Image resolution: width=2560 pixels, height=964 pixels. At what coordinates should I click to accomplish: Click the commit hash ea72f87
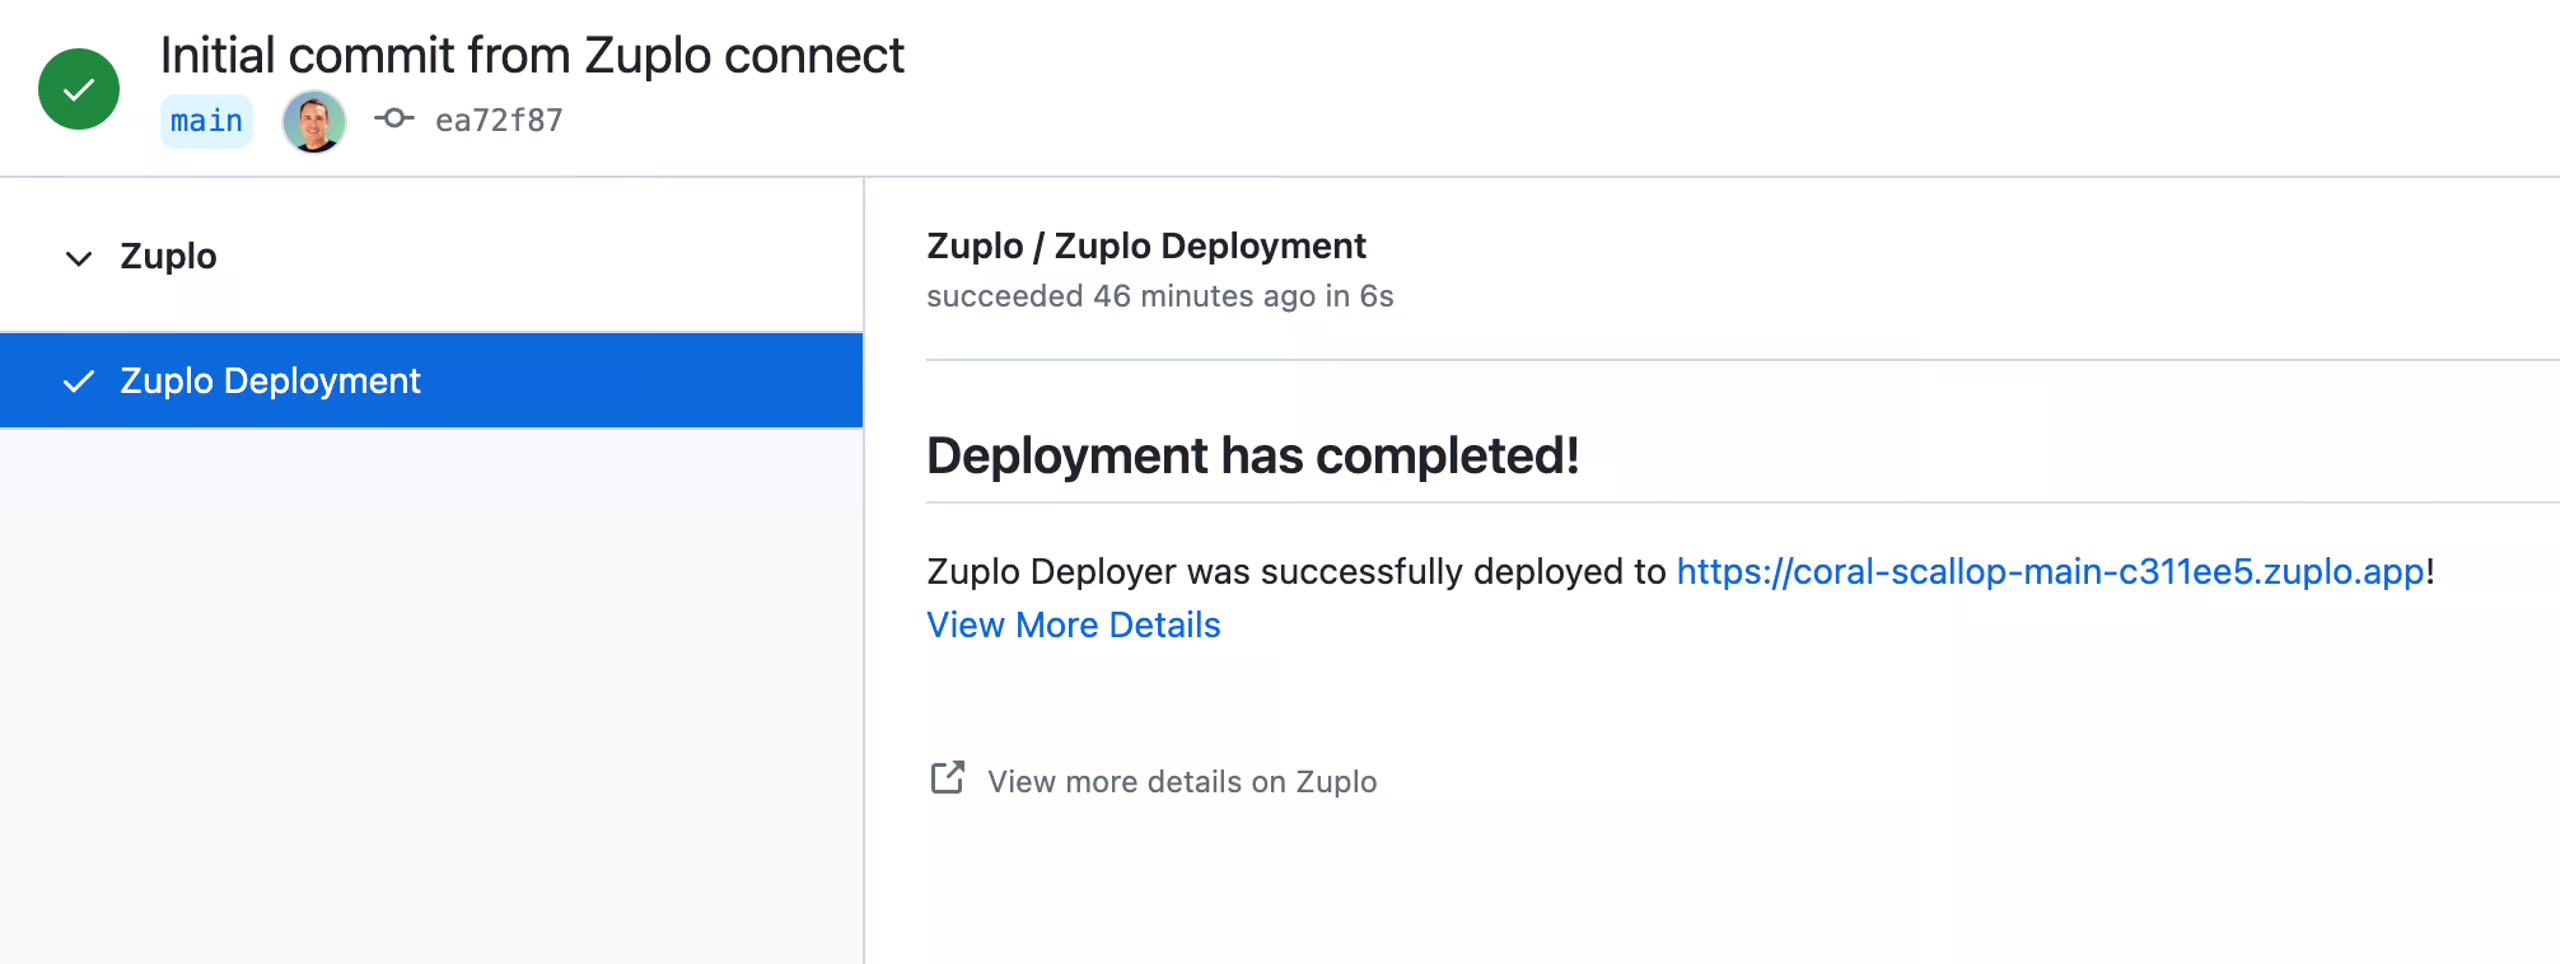(x=498, y=119)
